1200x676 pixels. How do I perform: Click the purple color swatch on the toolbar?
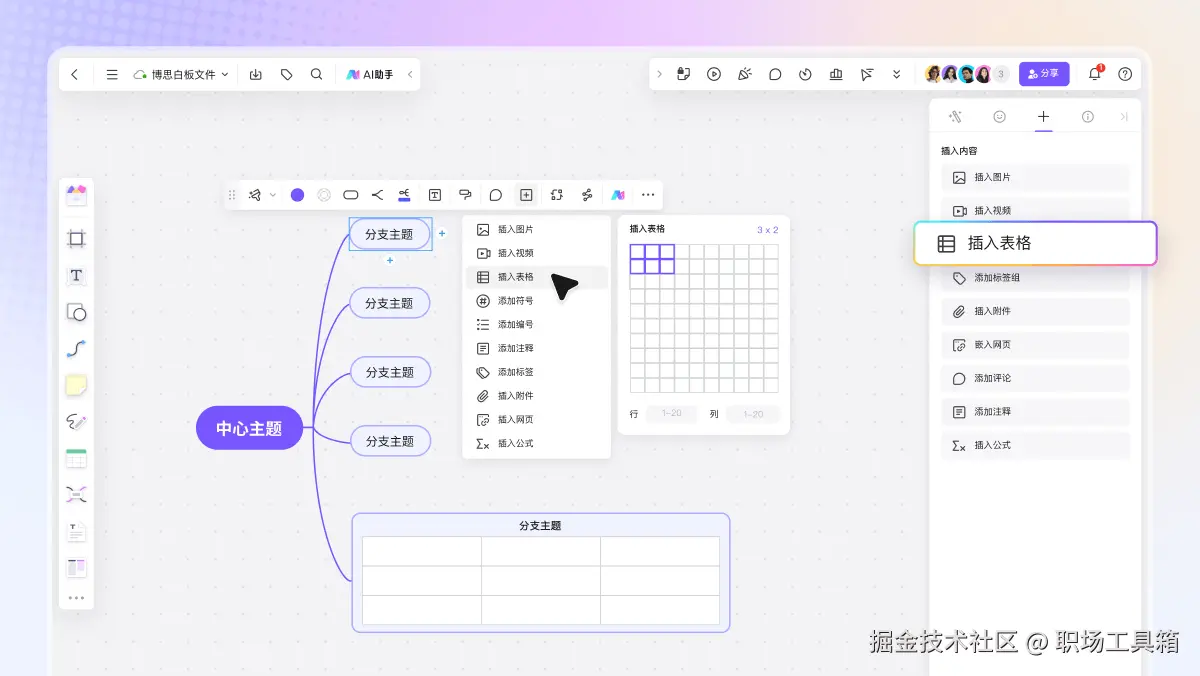[x=296, y=194]
